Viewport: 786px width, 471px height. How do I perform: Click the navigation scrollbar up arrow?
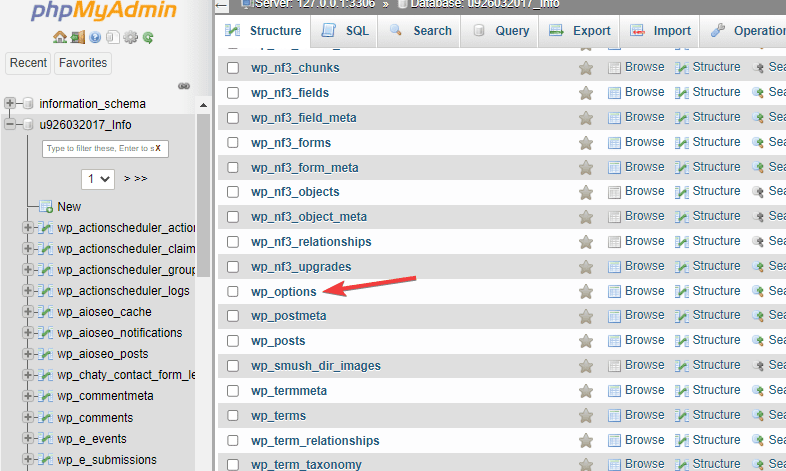pyautogui.click(x=203, y=105)
